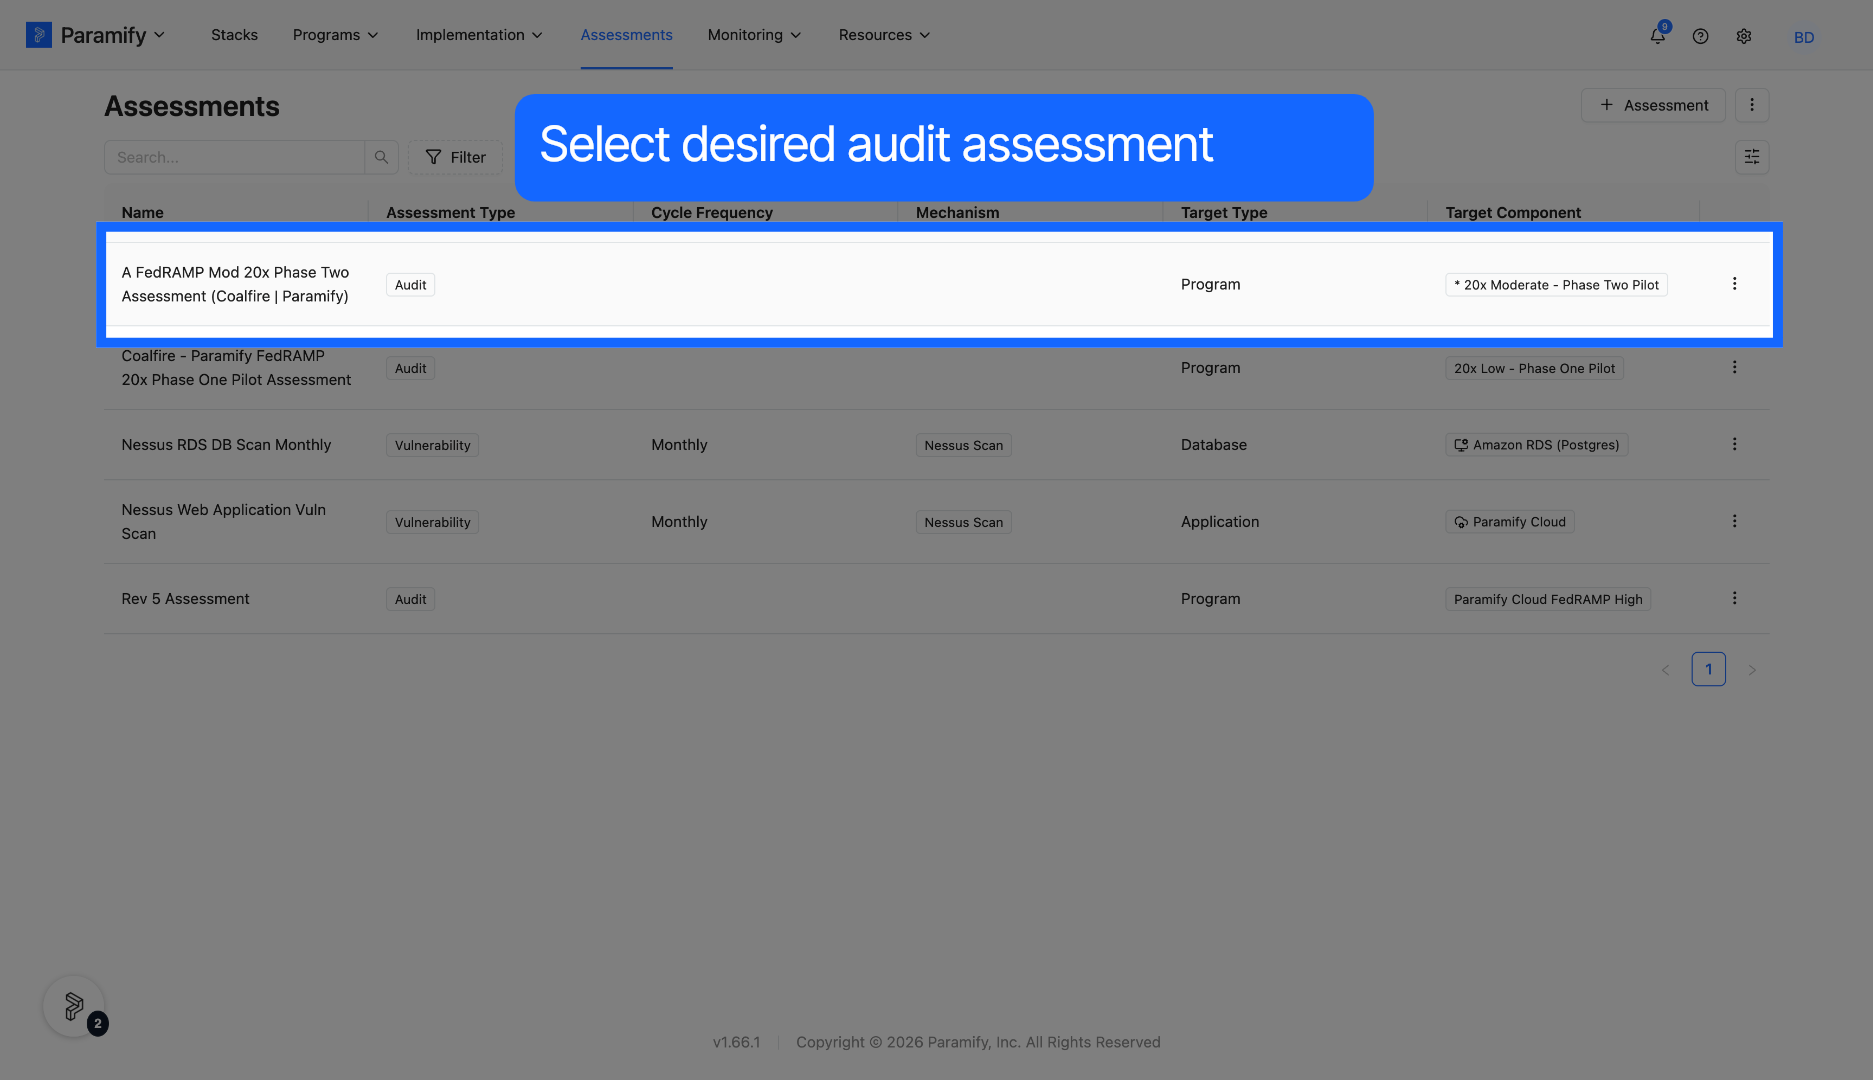Open the Paramify assistant floating icon
Image resolution: width=1873 pixels, height=1080 pixels.
(x=74, y=1006)
